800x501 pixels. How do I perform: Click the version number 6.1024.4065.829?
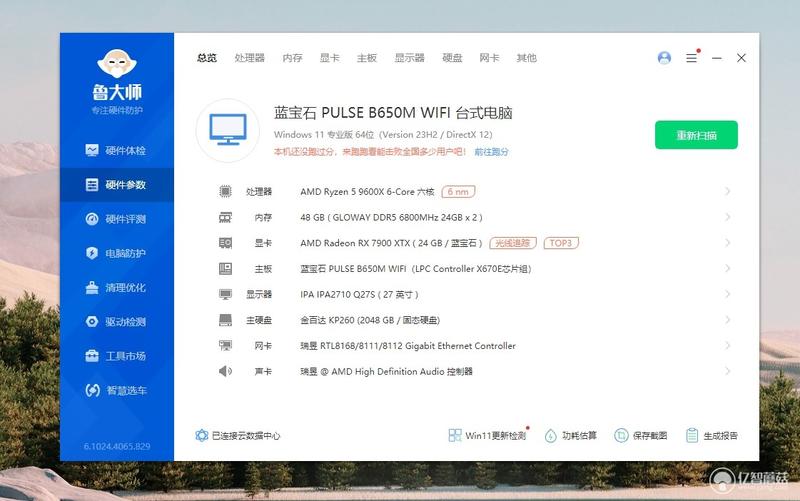[x=117, y=446]
